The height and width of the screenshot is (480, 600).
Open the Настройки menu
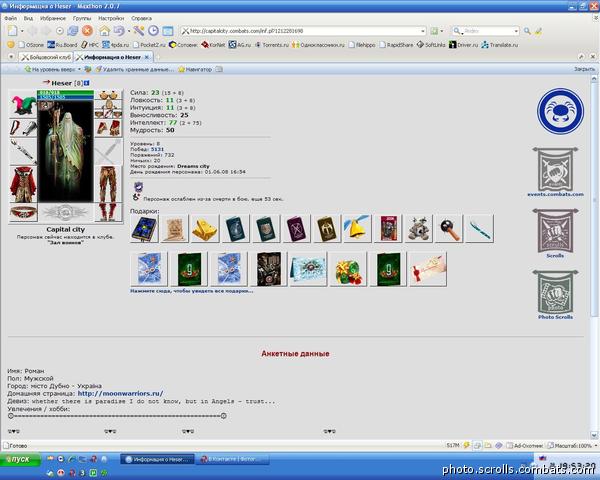tap(111, 18)
